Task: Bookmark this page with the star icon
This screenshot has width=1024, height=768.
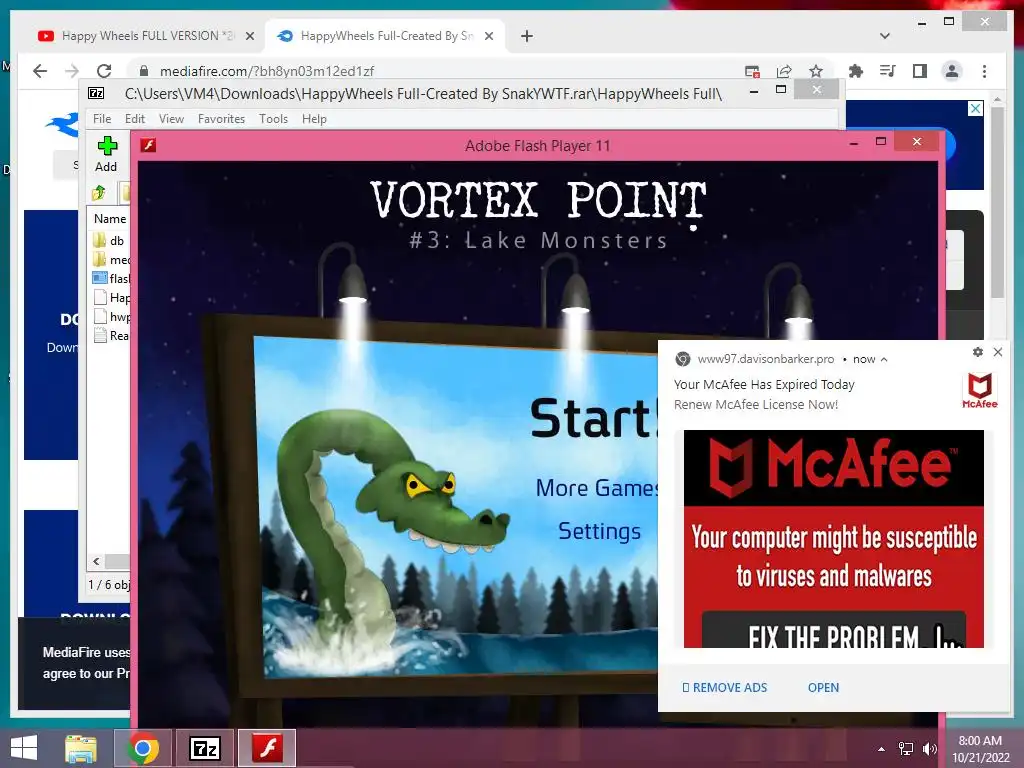Action: point(816,71)
